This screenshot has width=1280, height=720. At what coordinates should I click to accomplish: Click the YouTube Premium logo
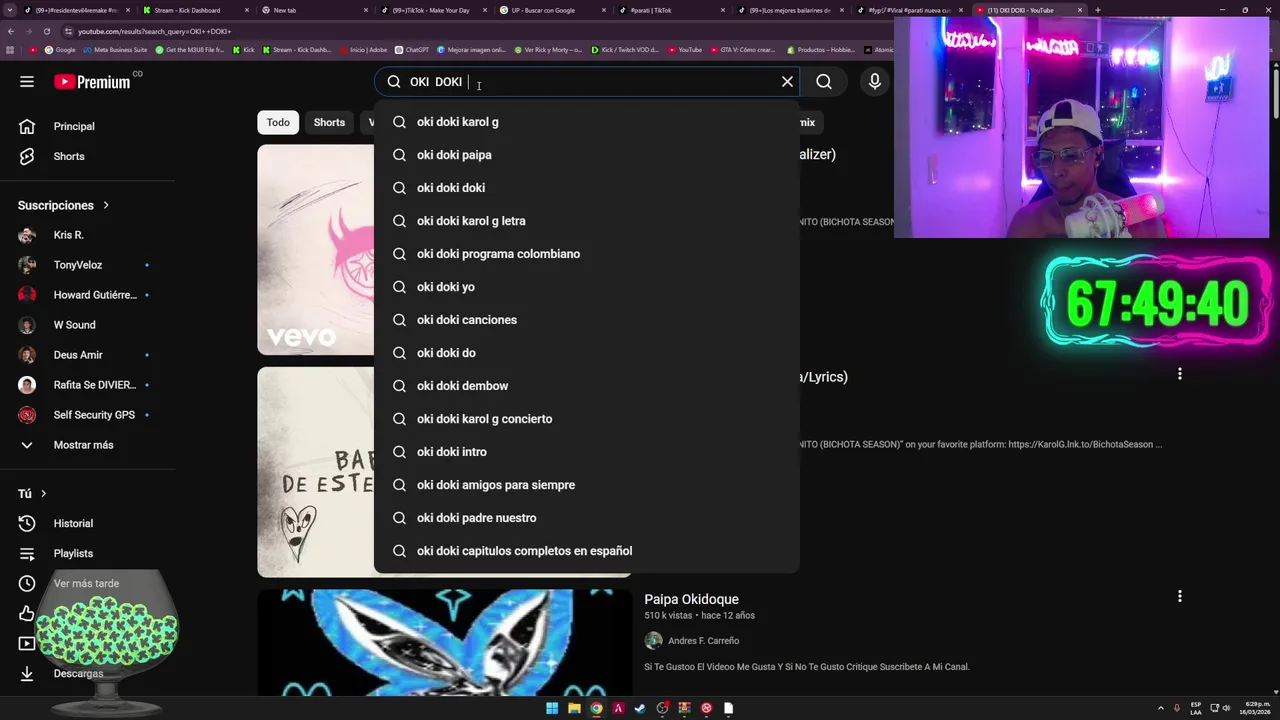pos(92,82)
